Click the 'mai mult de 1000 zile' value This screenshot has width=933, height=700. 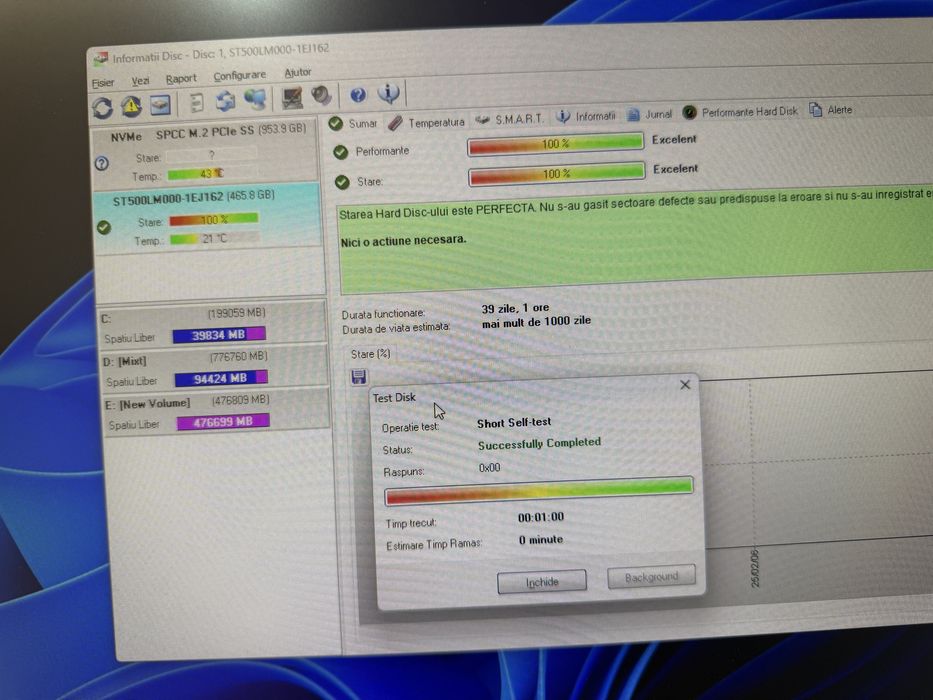pyautogui.click(x=536, y=321)
